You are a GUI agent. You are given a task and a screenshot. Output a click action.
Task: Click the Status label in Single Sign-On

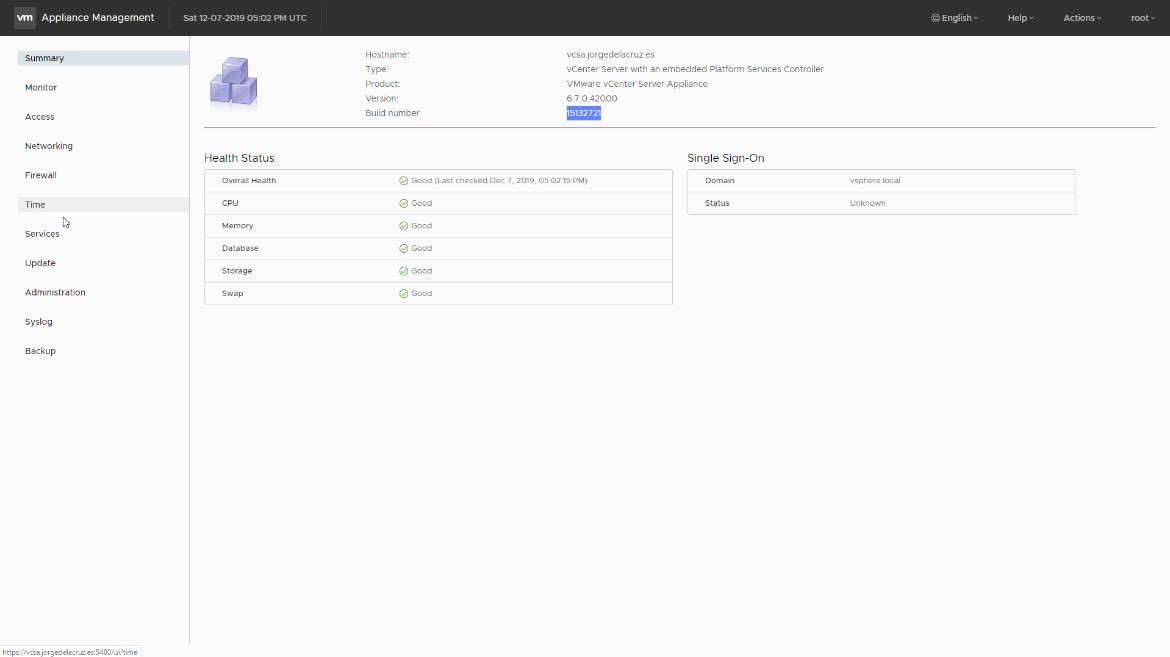coord(717,203)
